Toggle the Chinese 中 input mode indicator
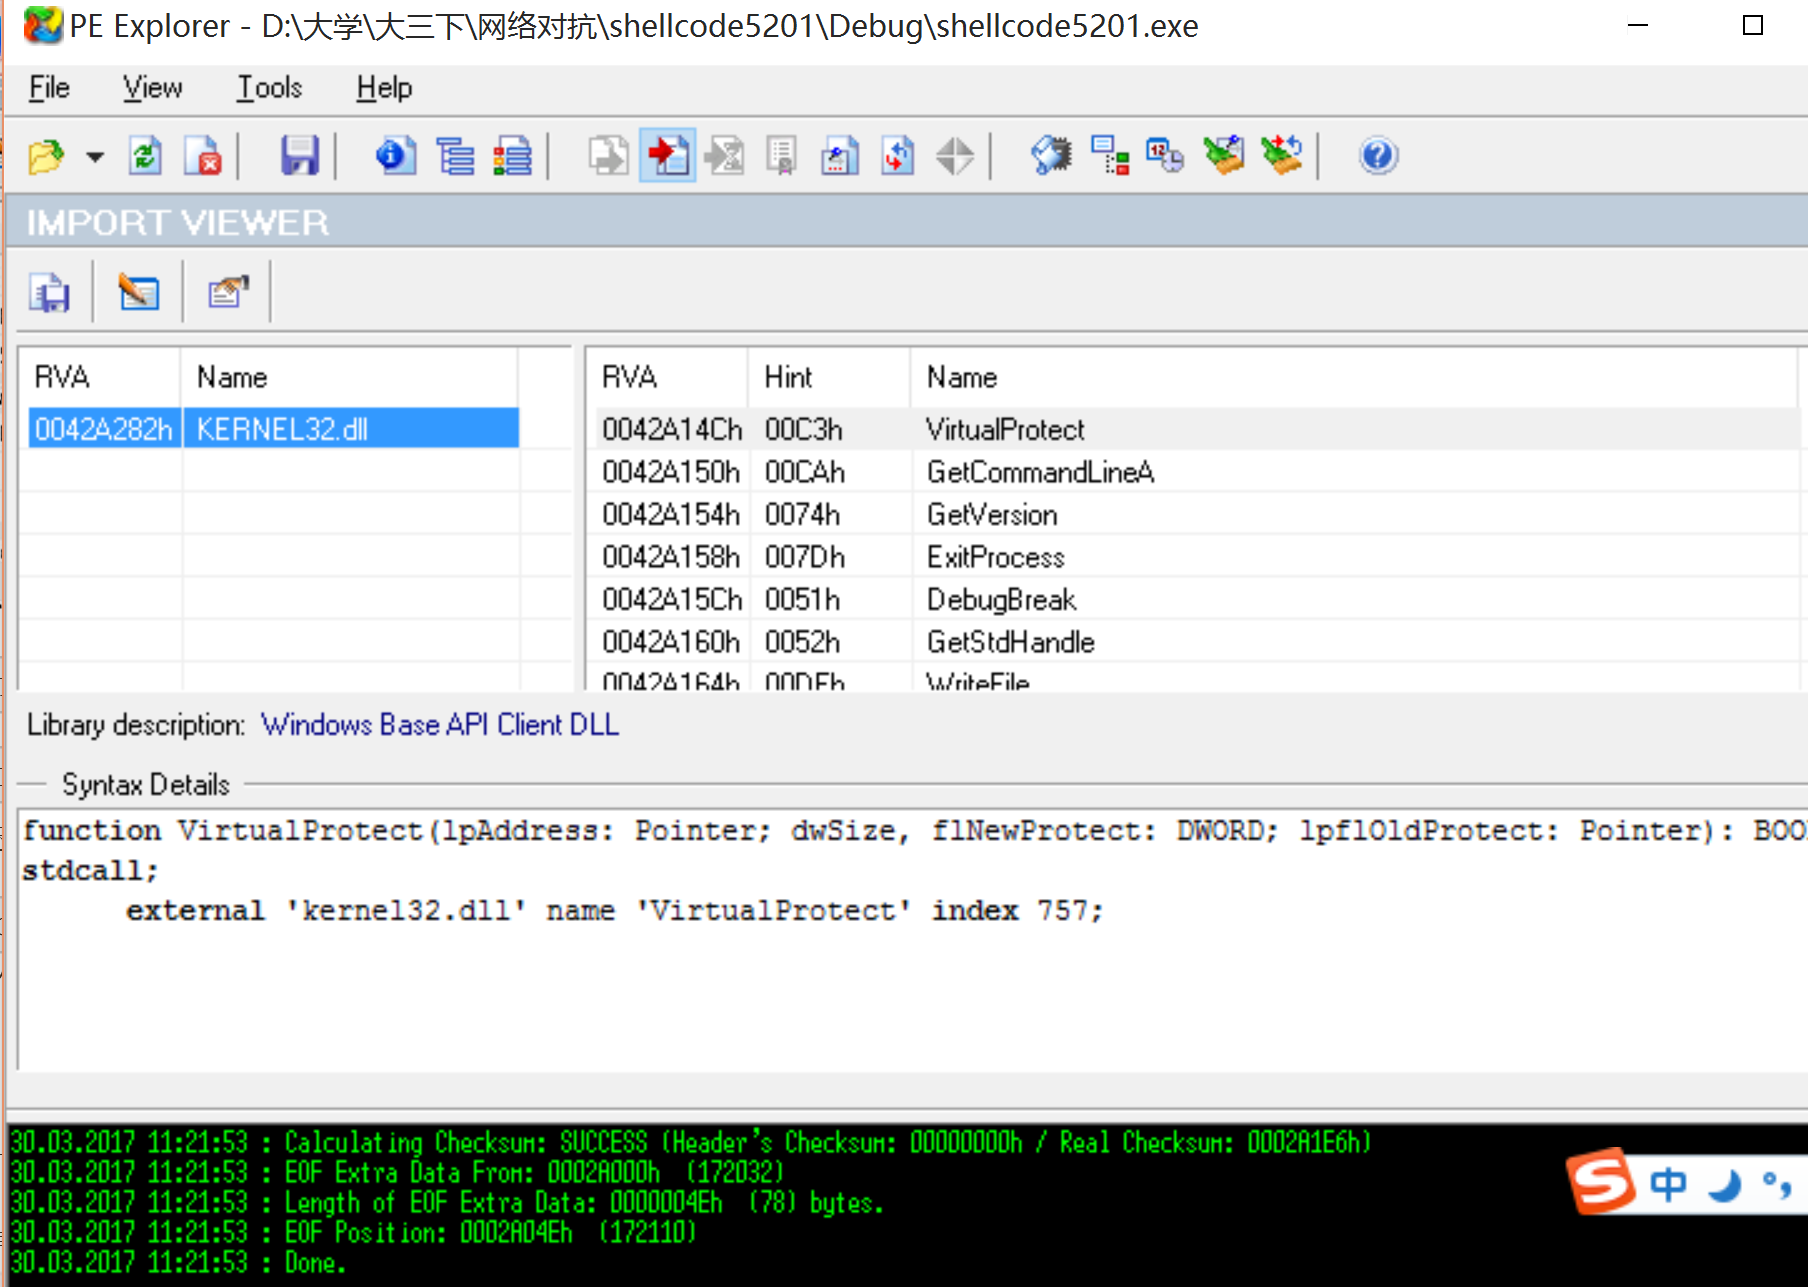This screenshot has height=1287, width=1808. tap(1668, 1185)
